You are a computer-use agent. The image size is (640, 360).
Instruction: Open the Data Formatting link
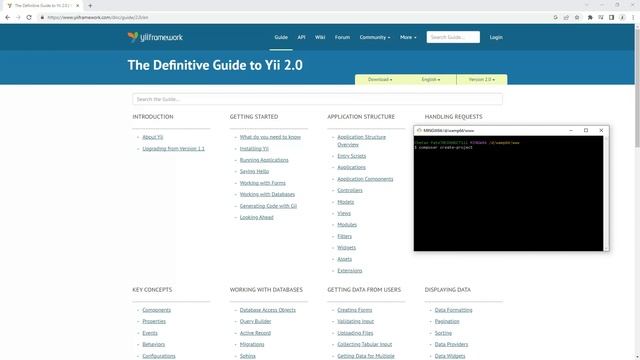coord(453,310)
